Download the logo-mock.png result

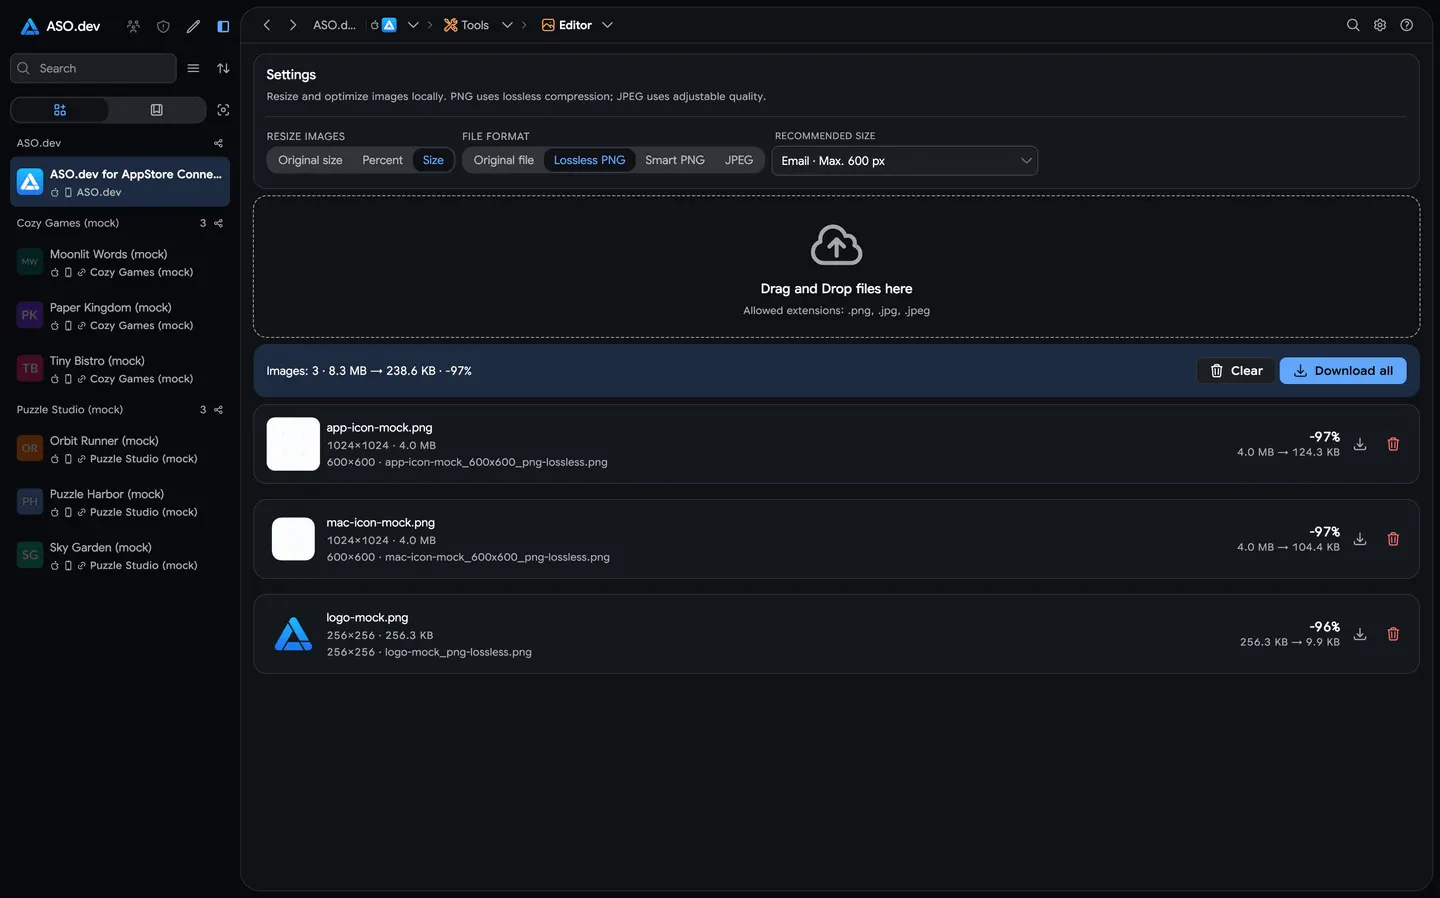[1360, 634]
